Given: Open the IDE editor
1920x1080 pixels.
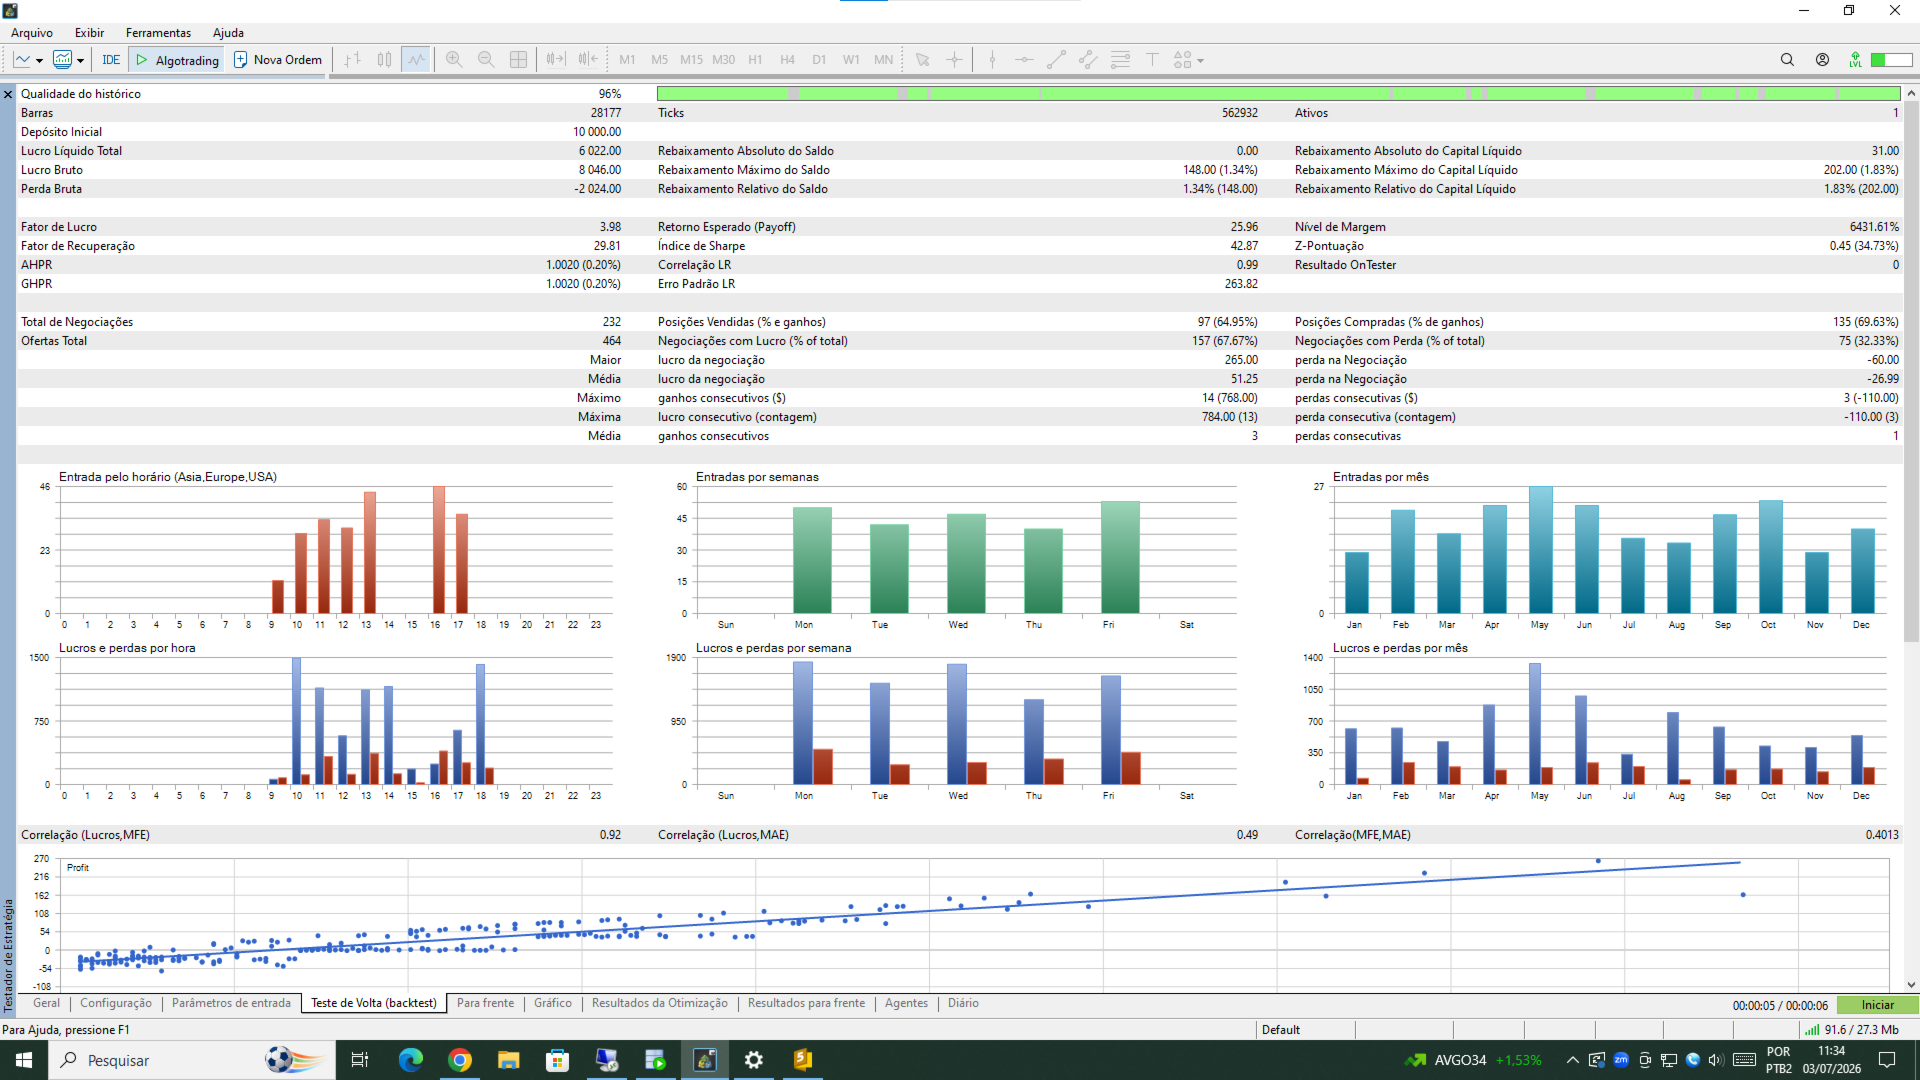Looking at the screenshot, I should (111, 60).
